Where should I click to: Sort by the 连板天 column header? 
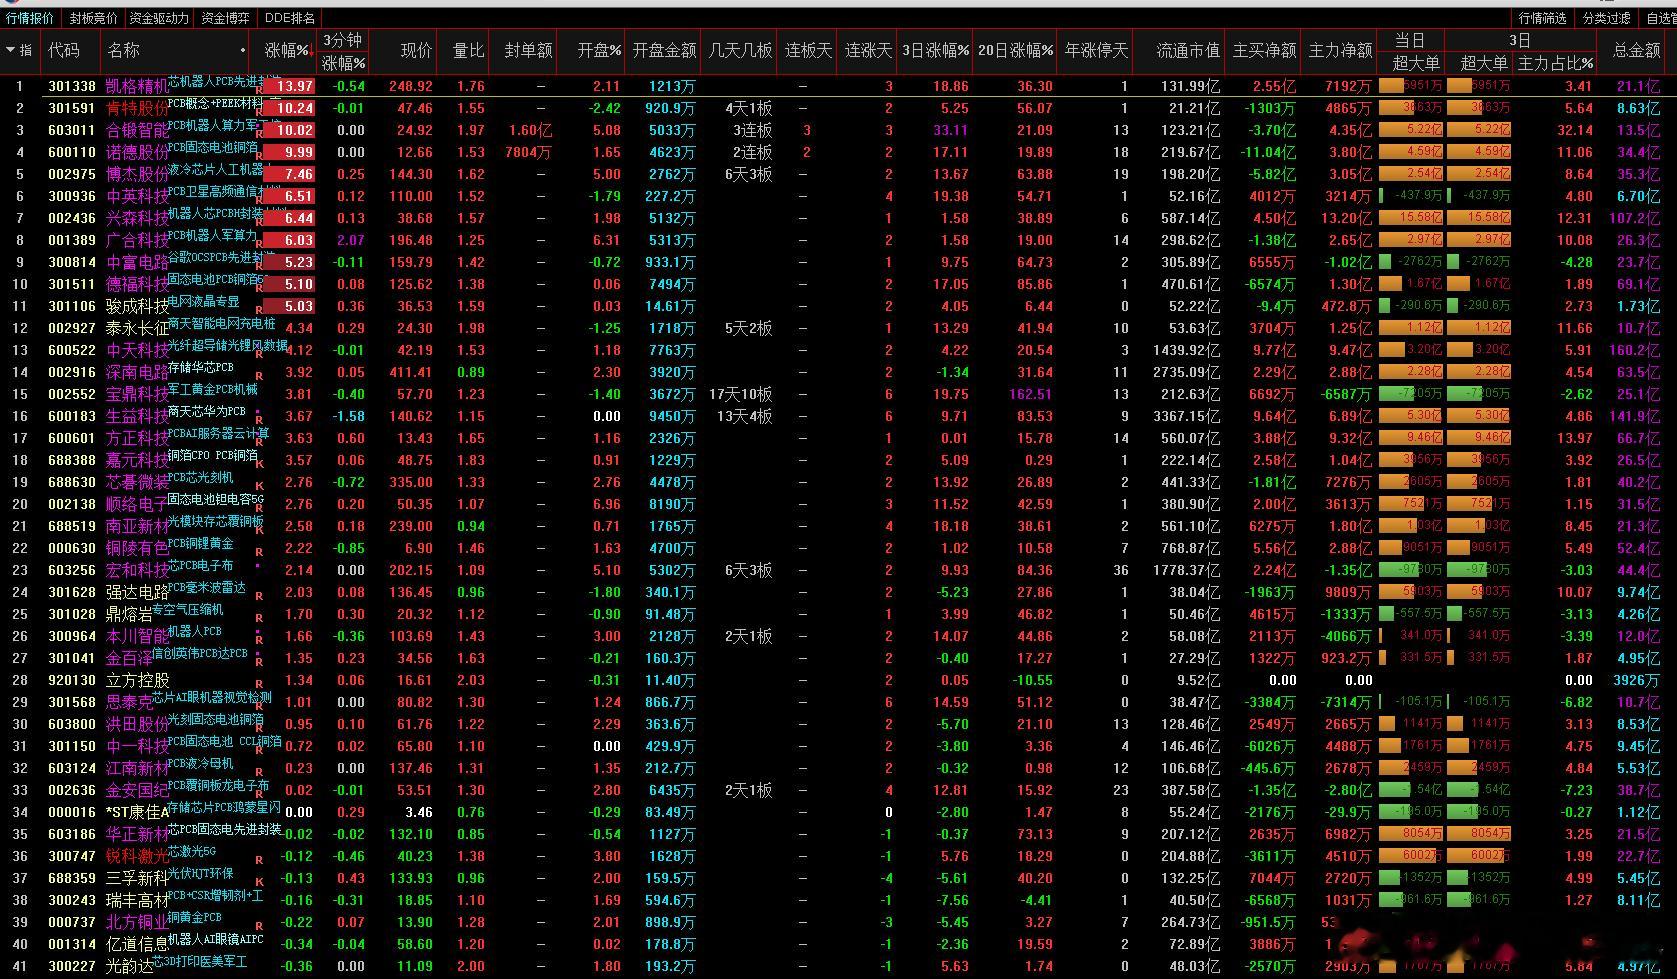(809, 50)
